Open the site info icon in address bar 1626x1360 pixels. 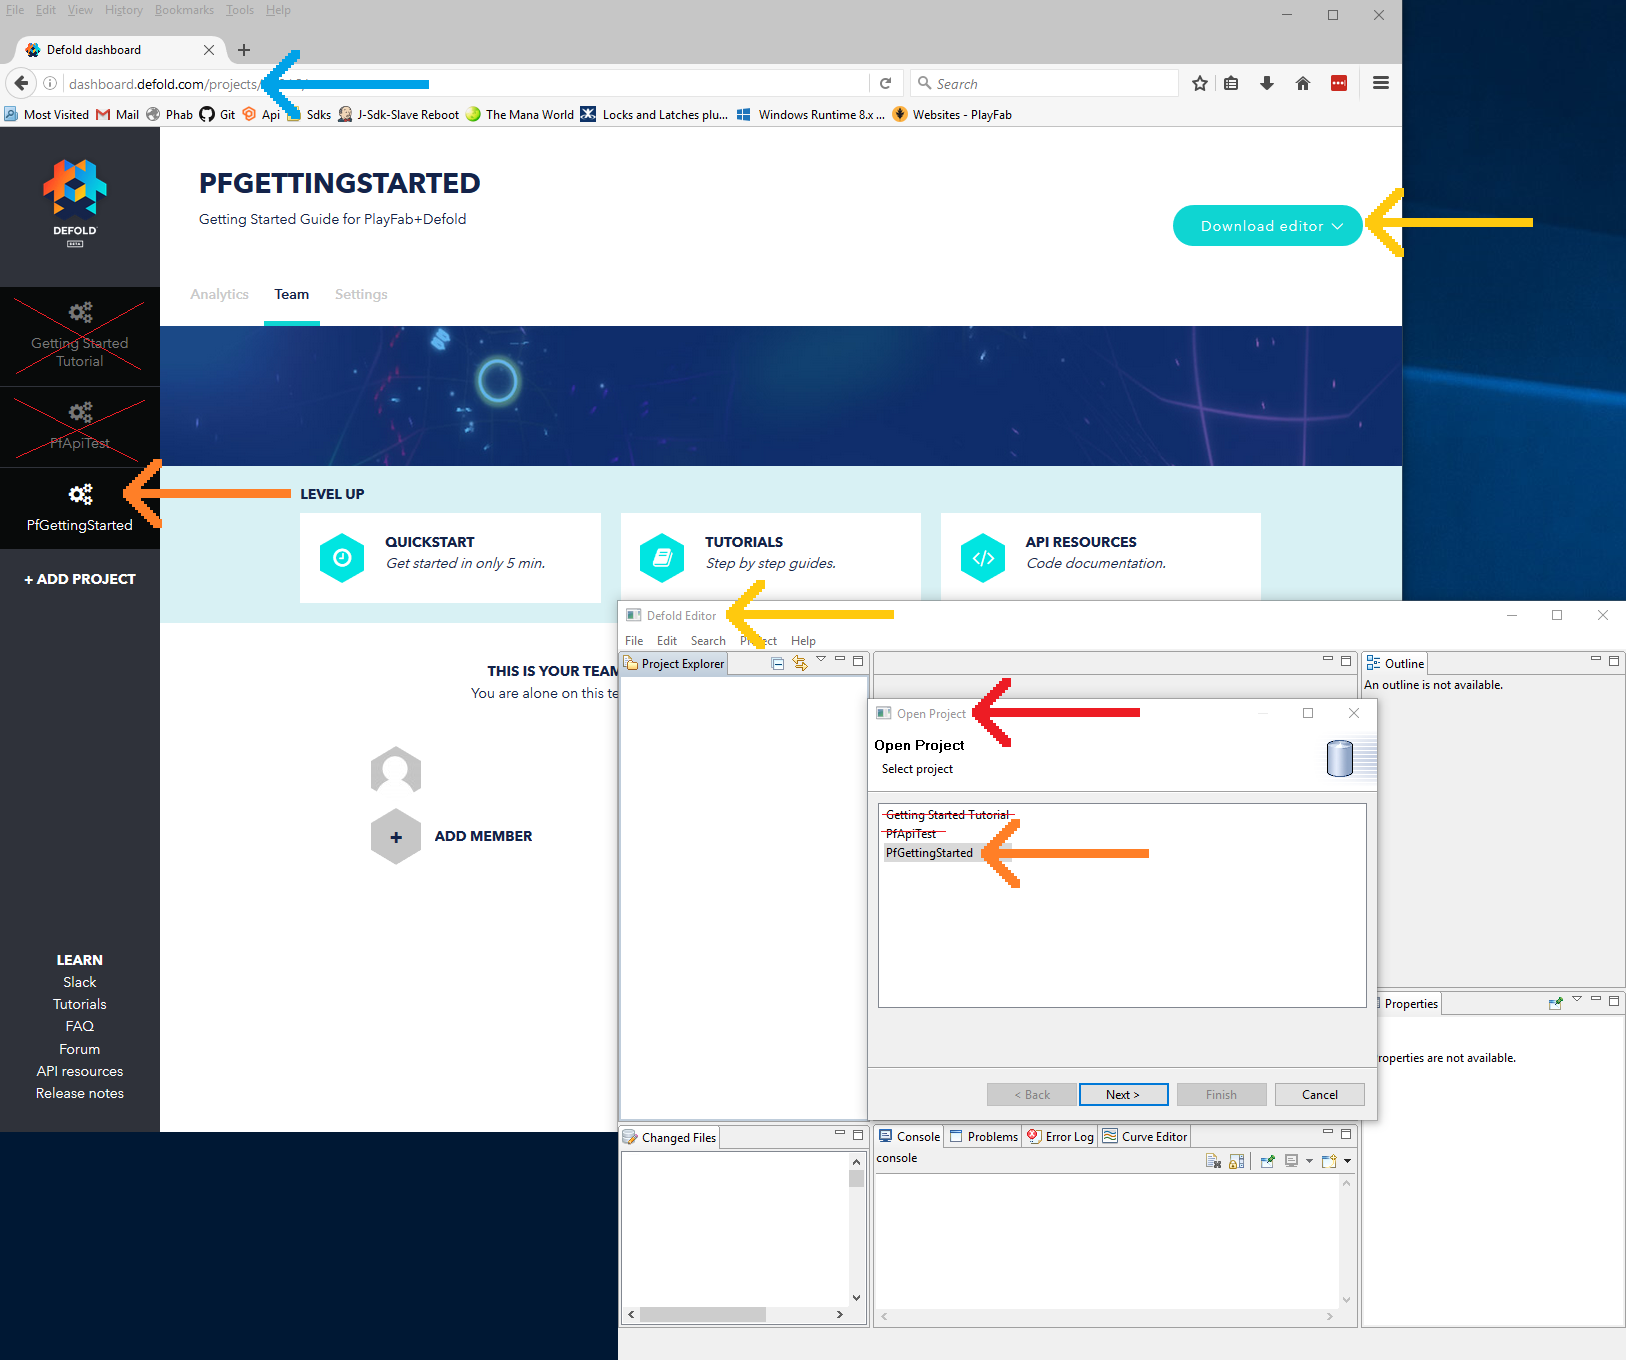tap(50, 84)
